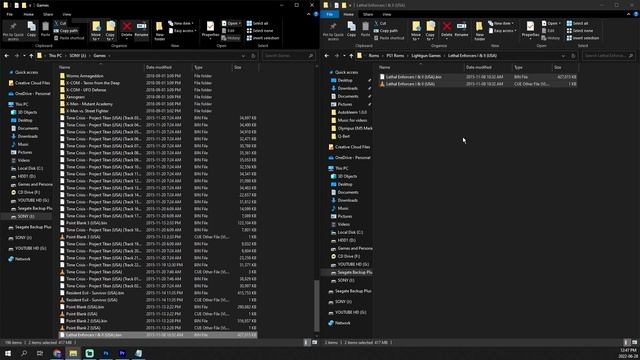Viewport: 640px width, 360px height.
Task: Open Move to dropdown in Games window
Action: [96, 31]
